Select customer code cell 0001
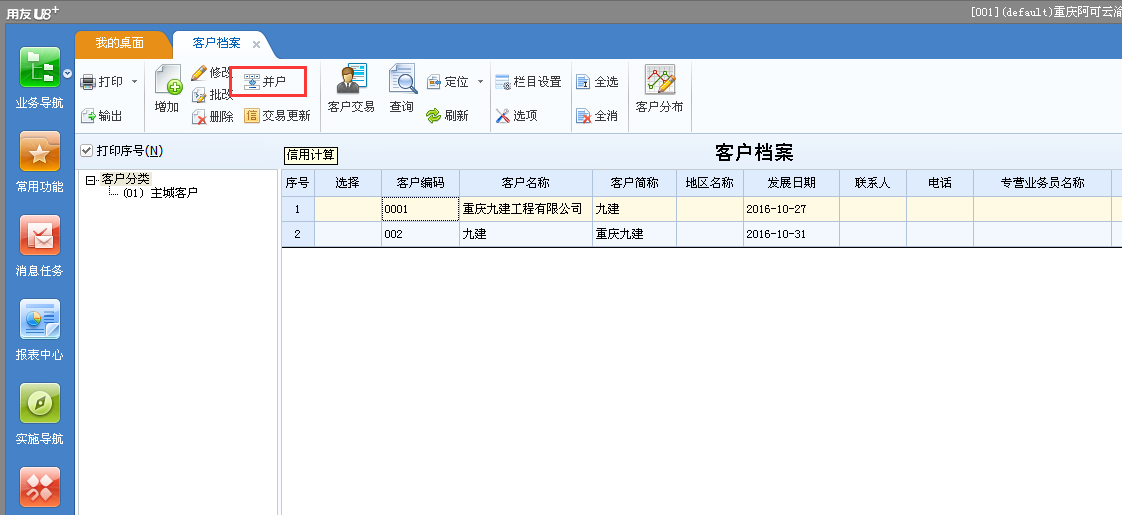 [420, 209]
